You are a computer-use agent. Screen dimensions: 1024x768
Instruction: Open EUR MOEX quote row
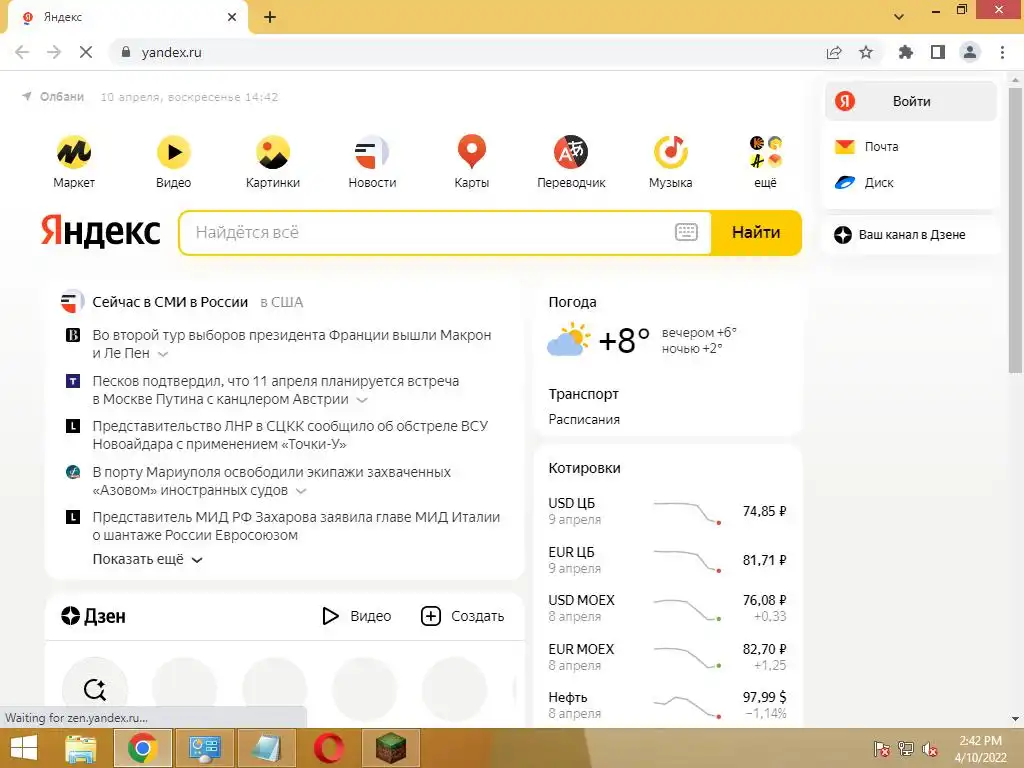[x=667, y=656]
